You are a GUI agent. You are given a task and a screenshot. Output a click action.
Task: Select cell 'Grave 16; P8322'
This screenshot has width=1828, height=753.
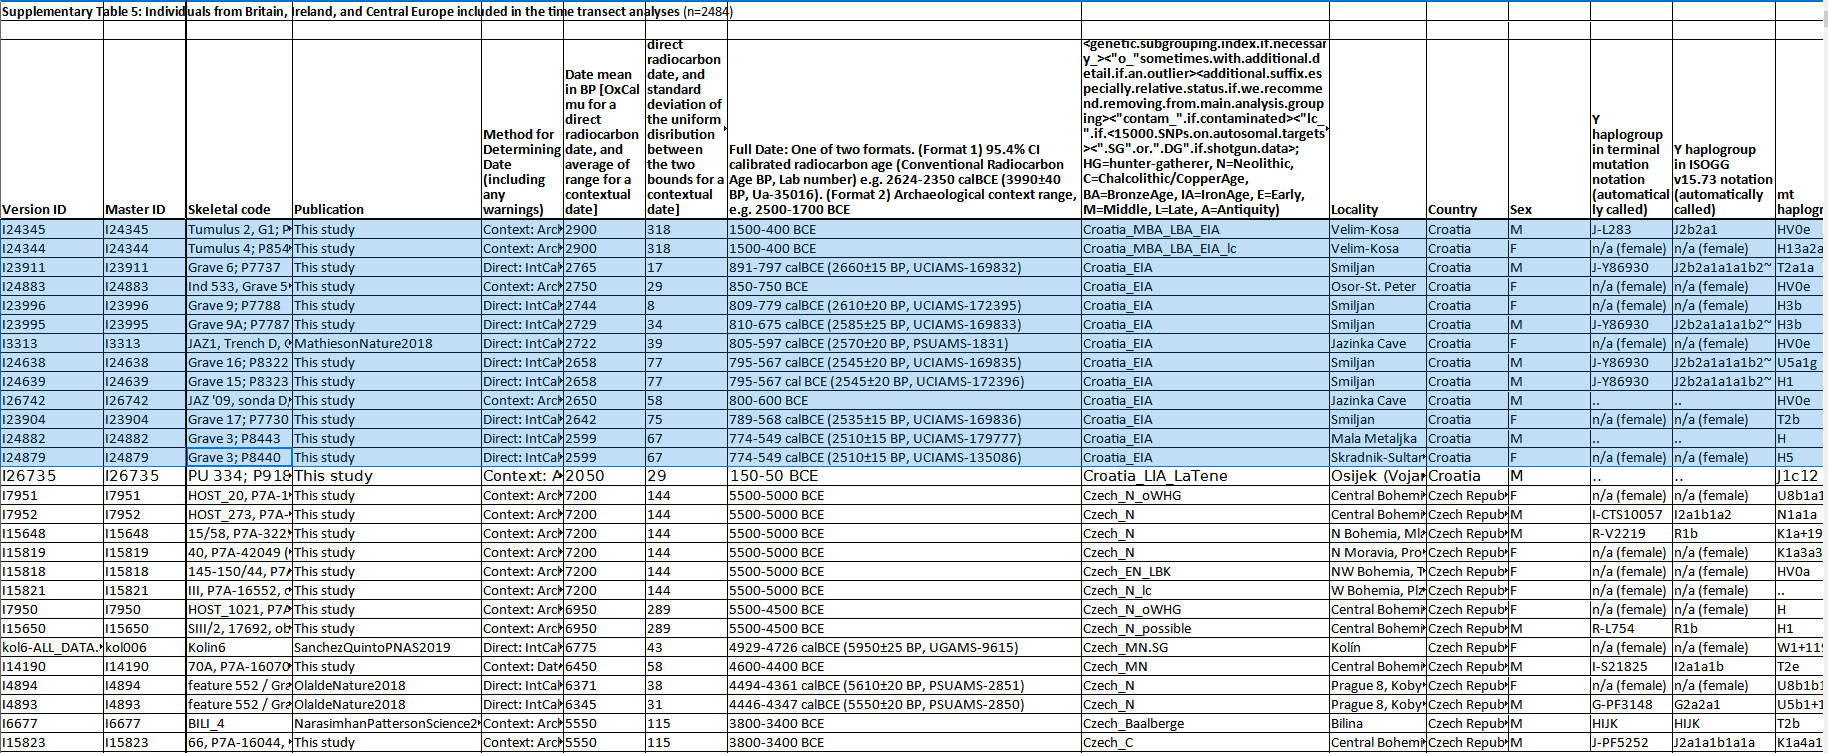coord(239,363)
